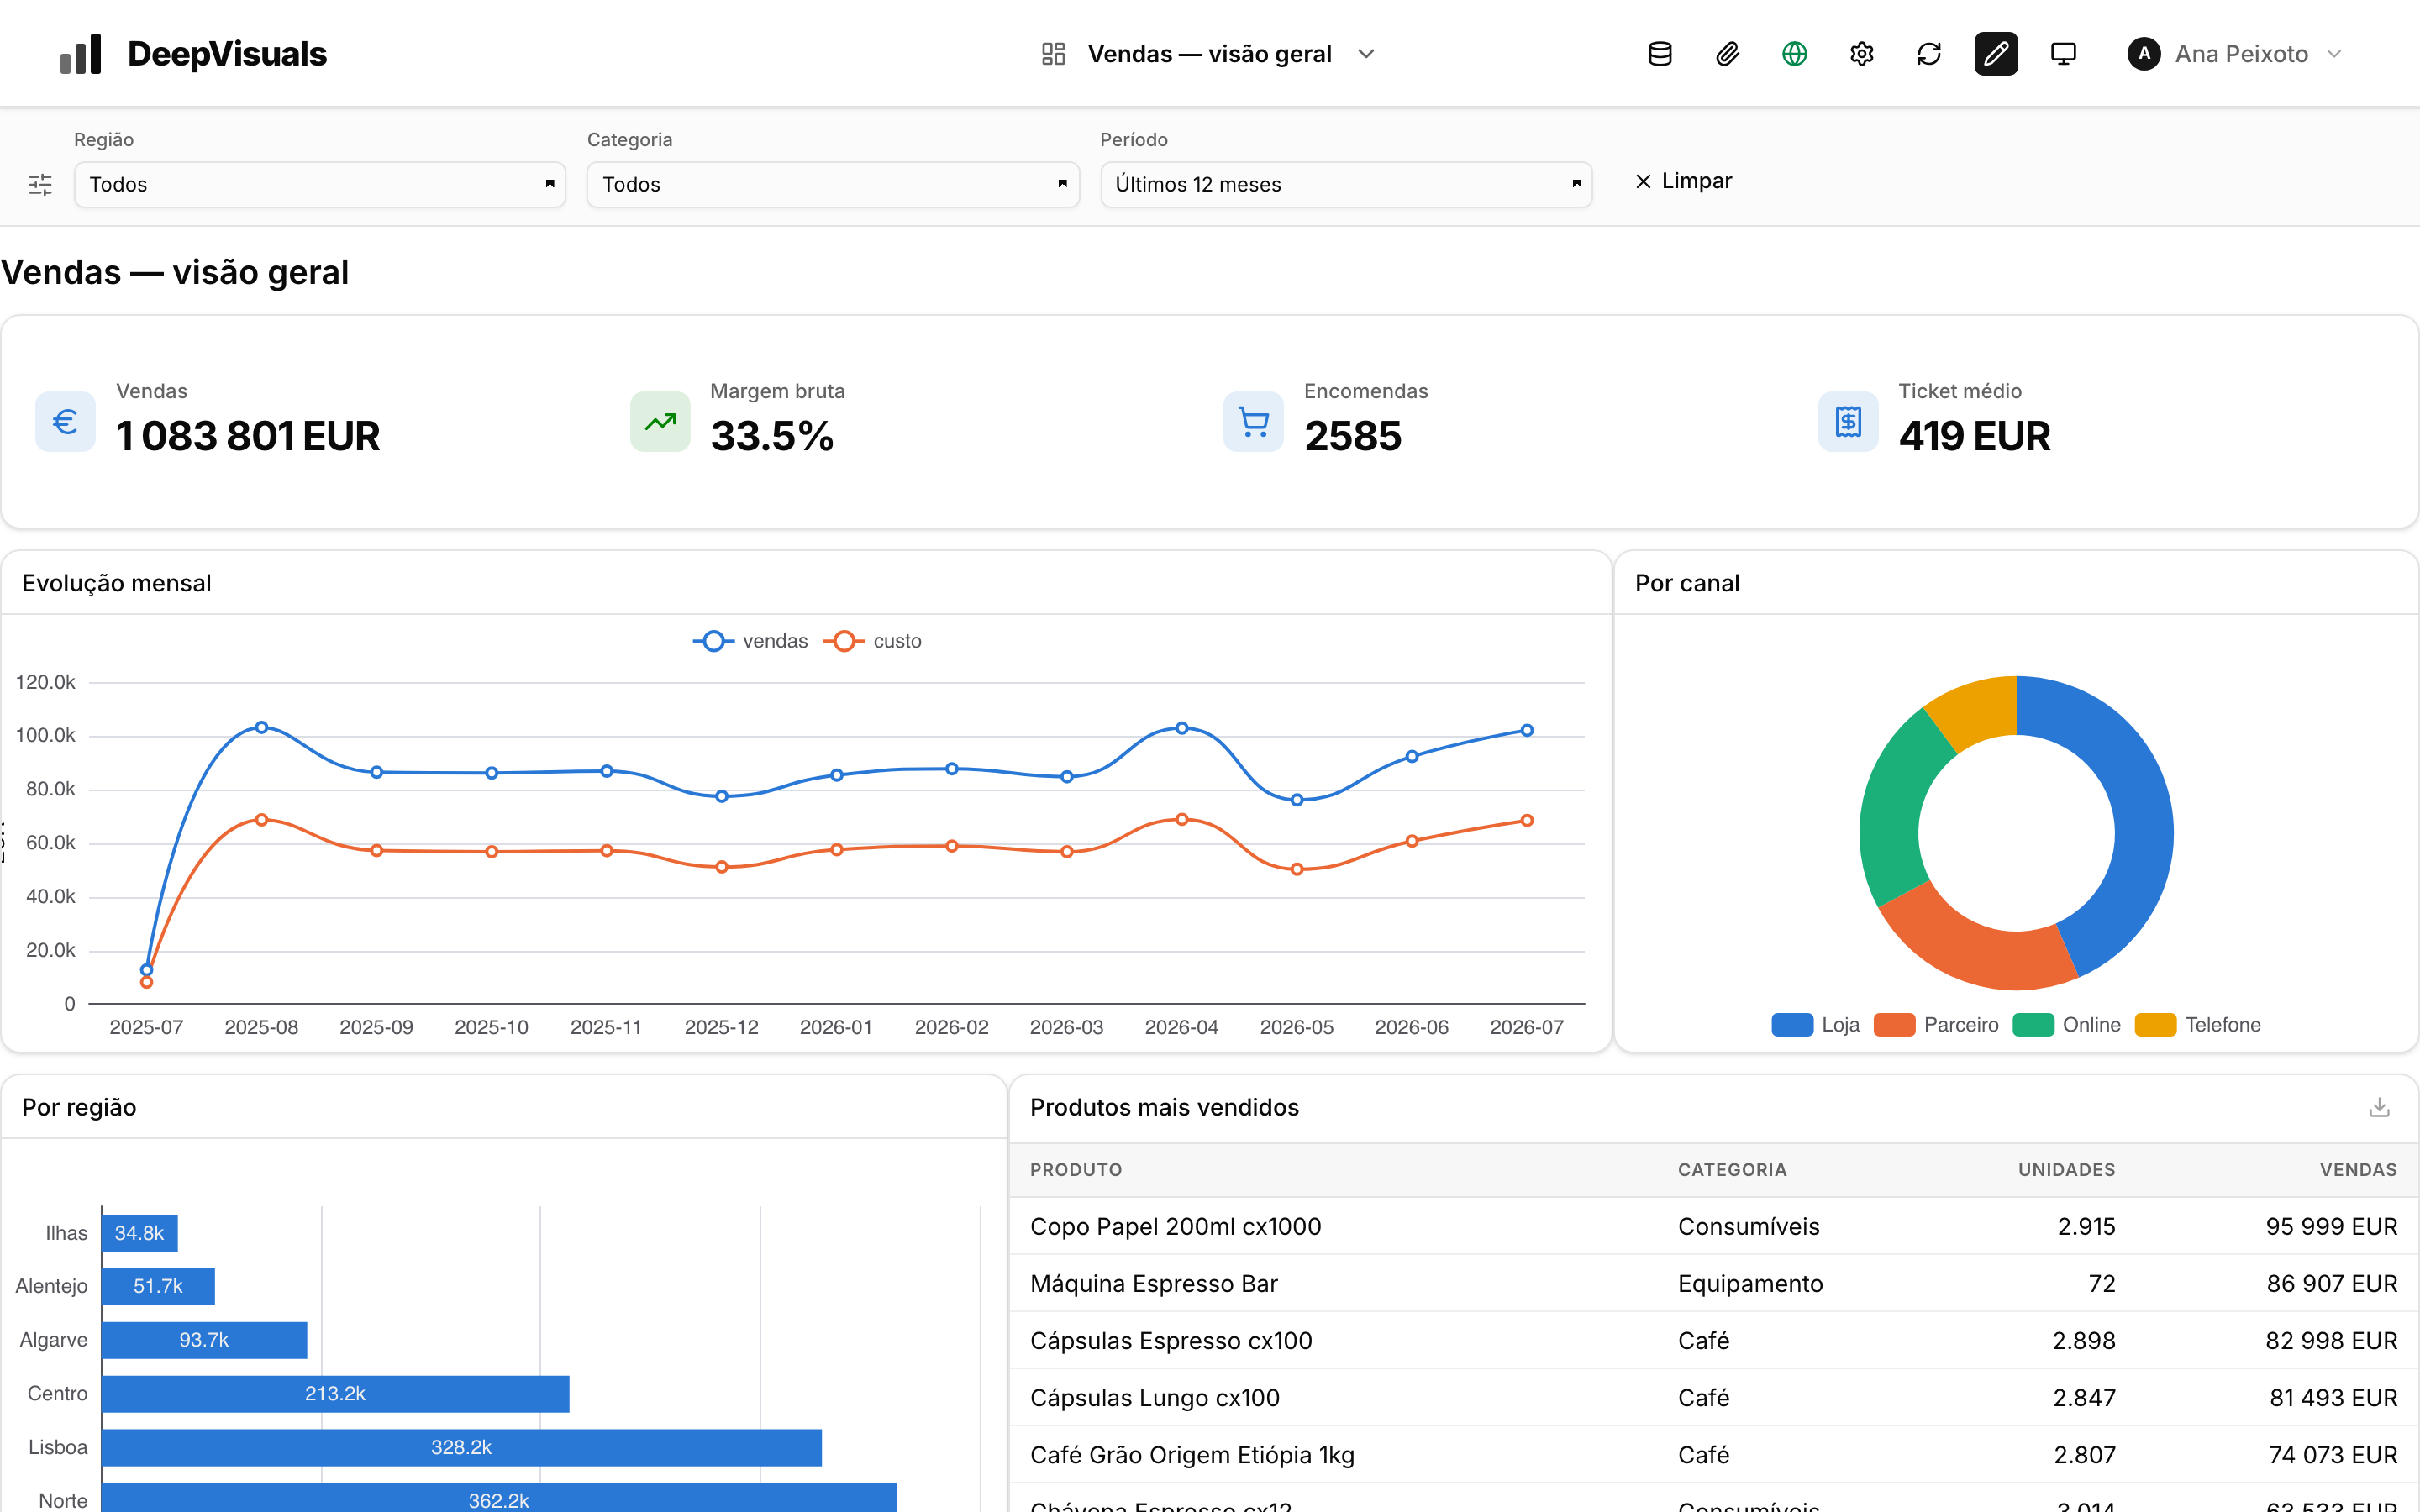
Task: Click the paperclip attachments icon
Action: pyautogui.click(x=1727, y=54)
